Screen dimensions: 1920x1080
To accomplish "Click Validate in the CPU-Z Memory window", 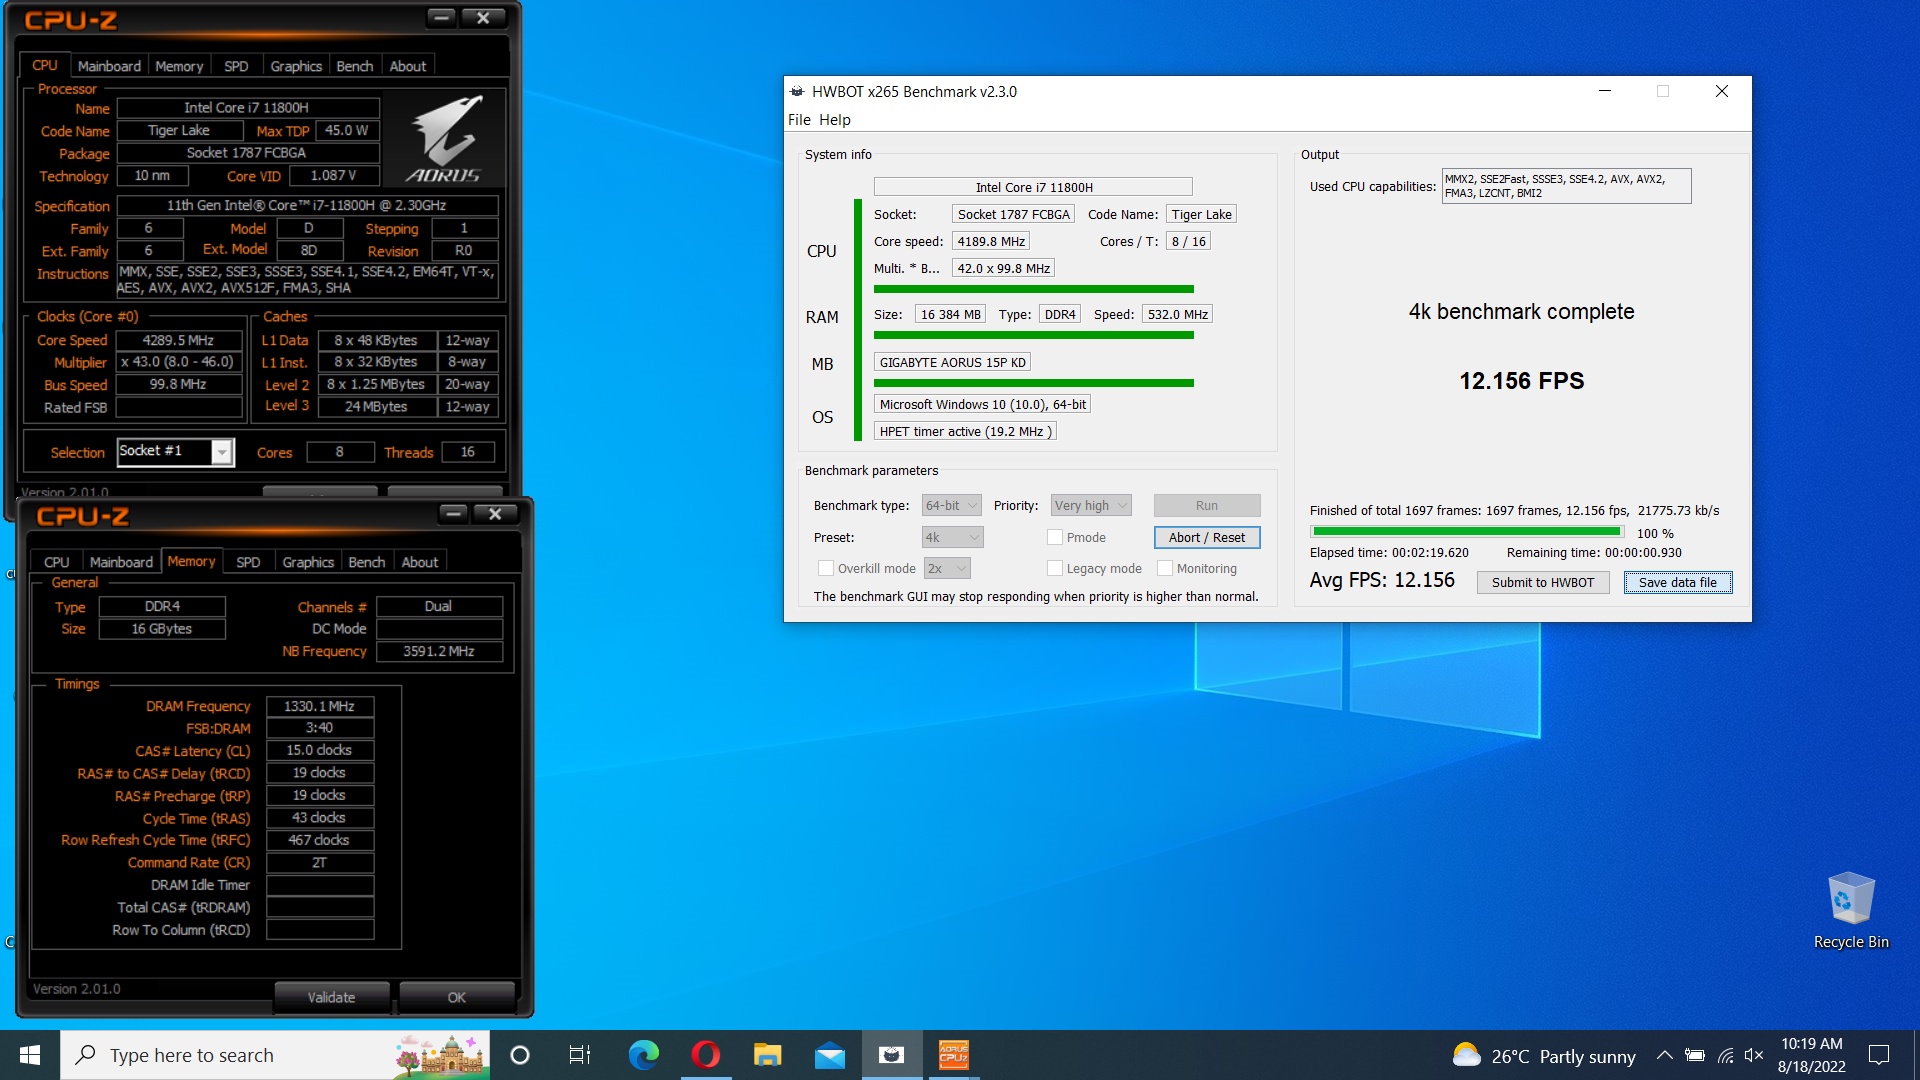I will (x=331, y=997).
